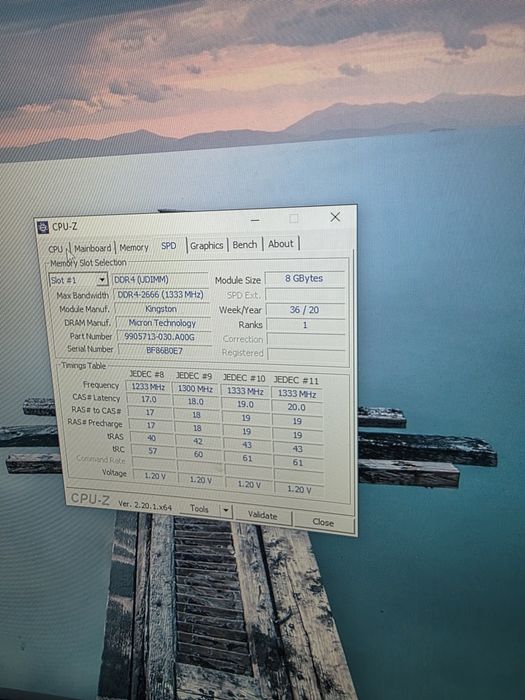The height and width of the screenshot is (700, 525).
Task: Switch to the Bench tab
Action: [x=245, y=245]
